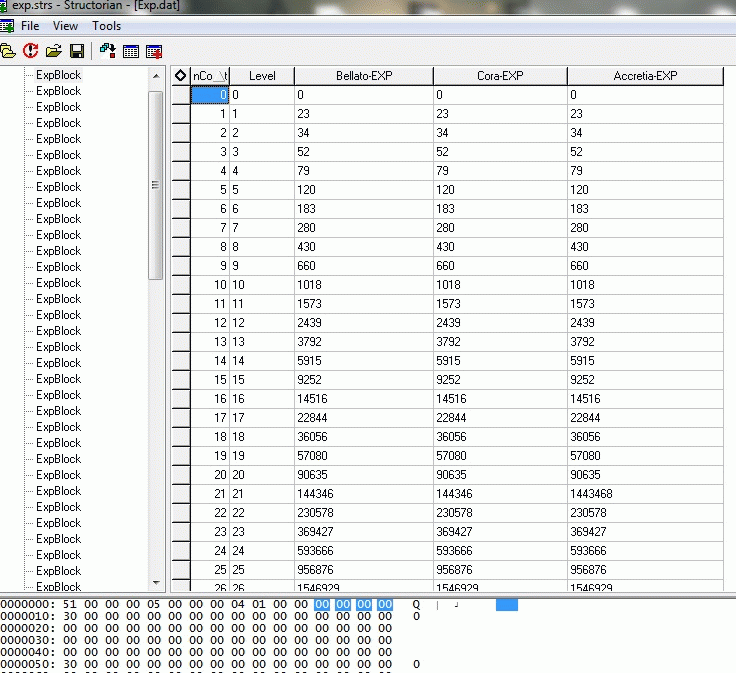This screenshot has width=736, height=673.
Task: Select Cora-EXP cell with value 5915
Action: coord(500,361)
